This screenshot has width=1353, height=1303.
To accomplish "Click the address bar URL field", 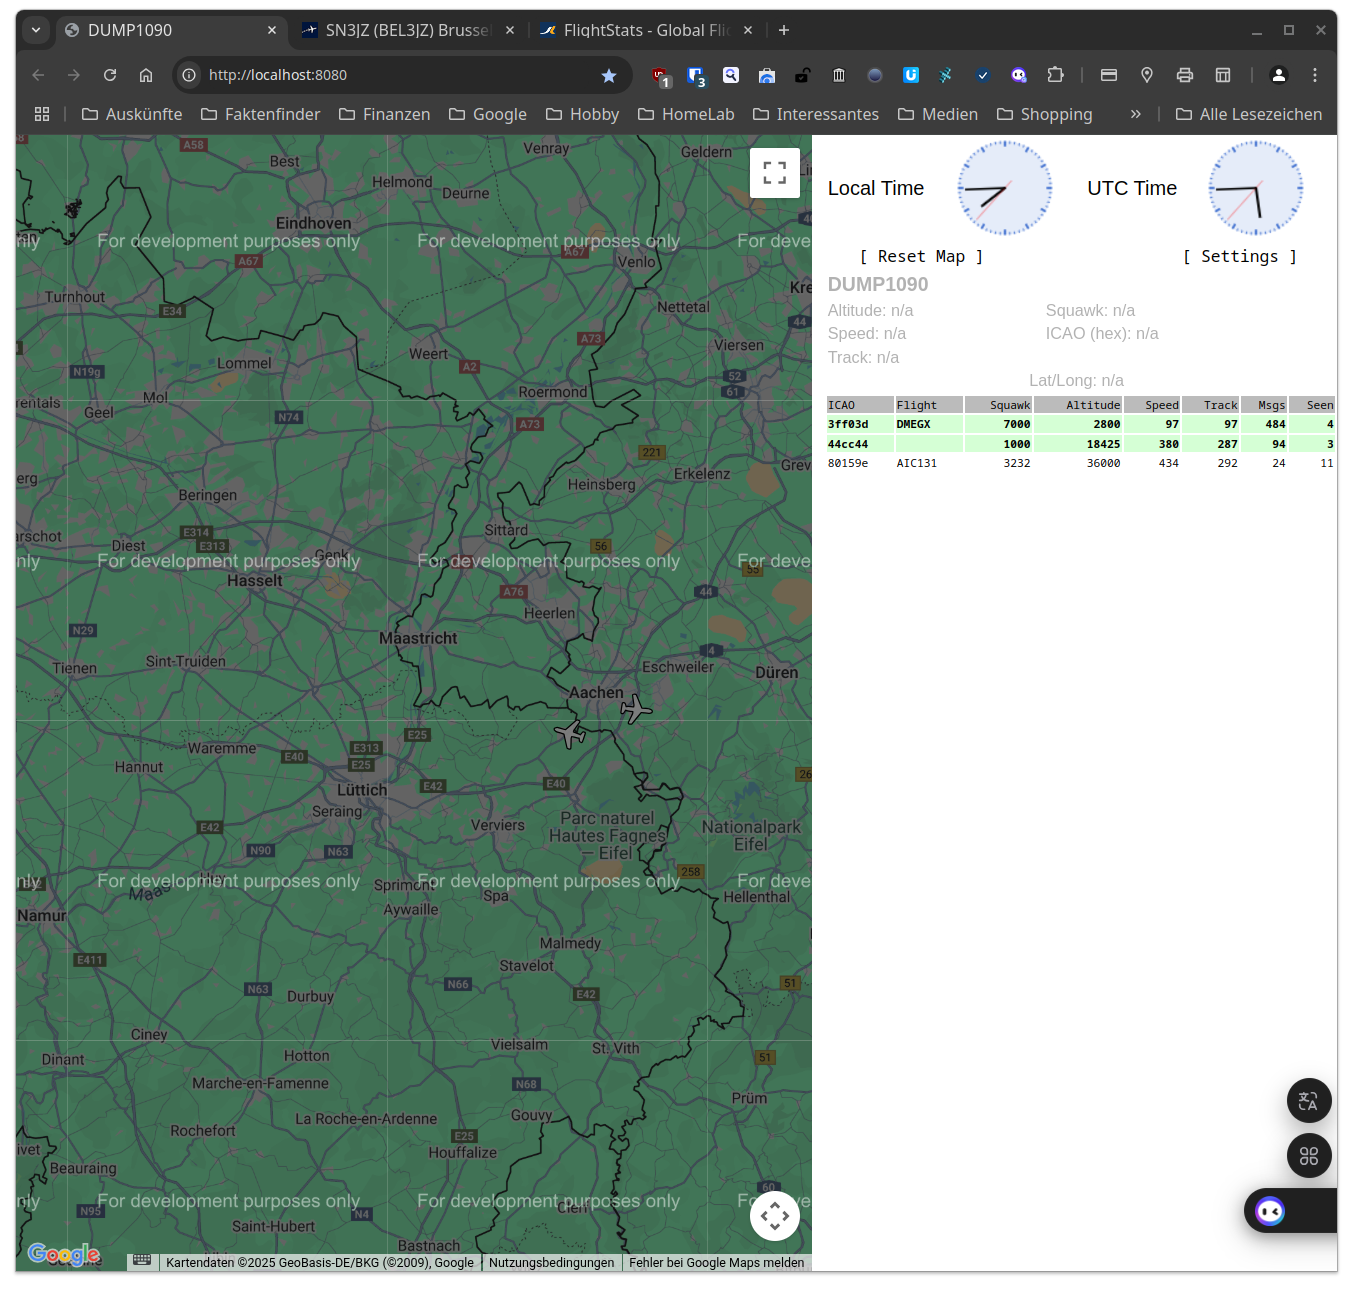I will (x=400, y=75).
